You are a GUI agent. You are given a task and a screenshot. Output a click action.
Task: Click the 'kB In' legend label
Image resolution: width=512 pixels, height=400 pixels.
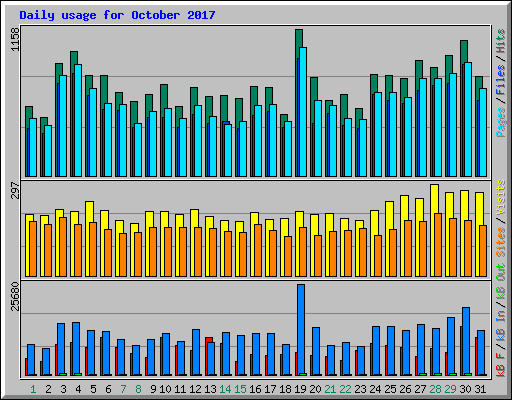coord(501,323)
